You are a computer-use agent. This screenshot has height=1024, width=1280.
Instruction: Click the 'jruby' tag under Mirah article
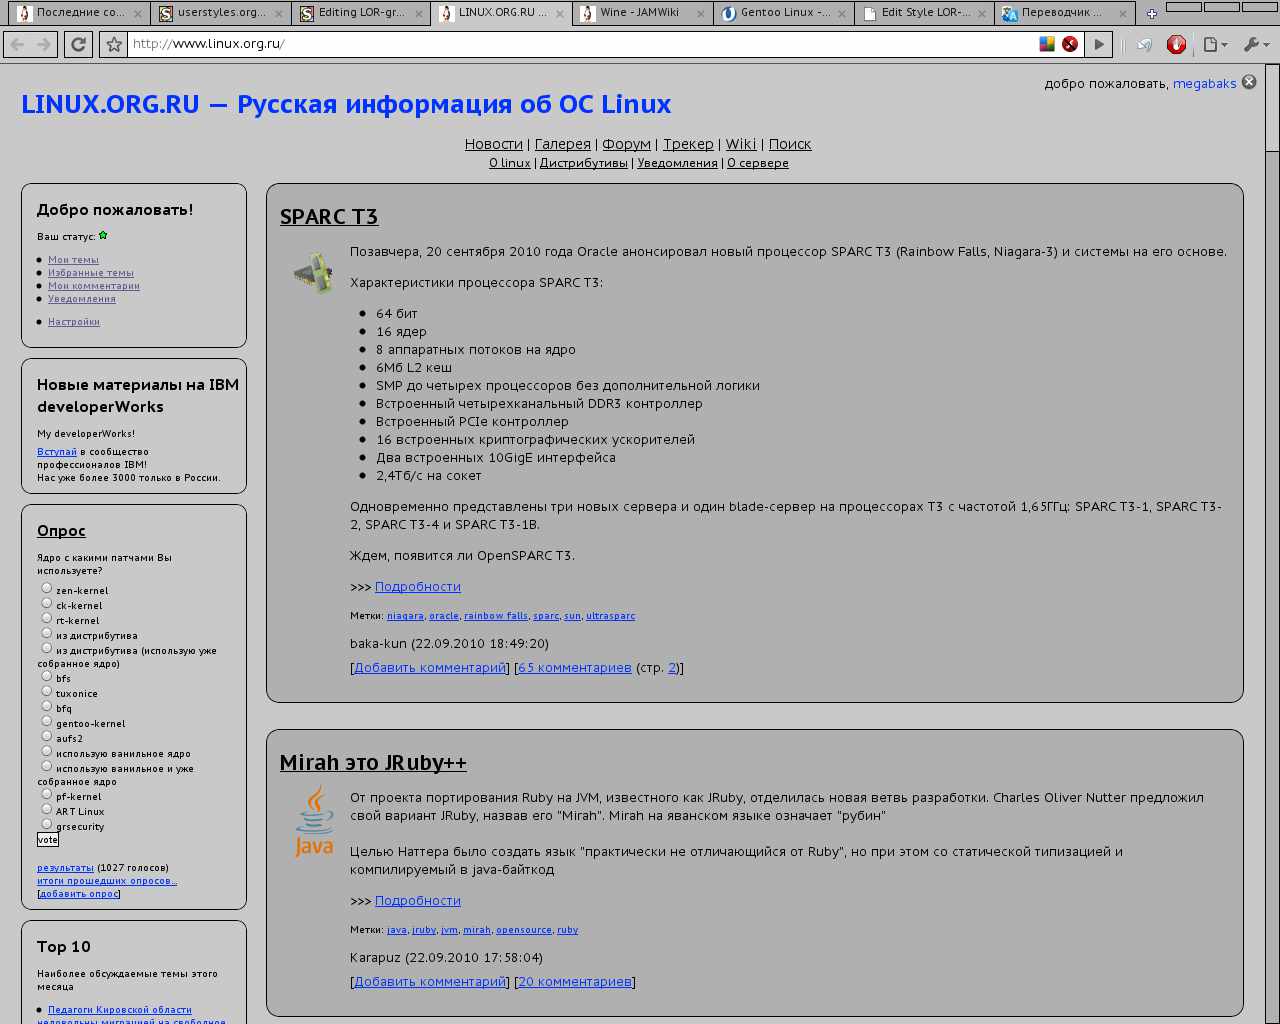tap(424, 930)
